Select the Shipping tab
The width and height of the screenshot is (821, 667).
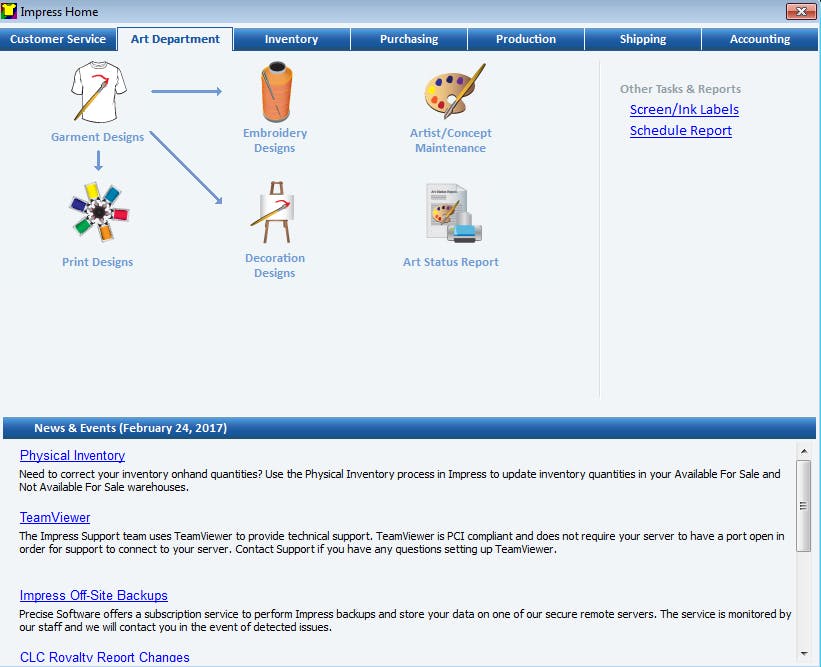[643, 39]
